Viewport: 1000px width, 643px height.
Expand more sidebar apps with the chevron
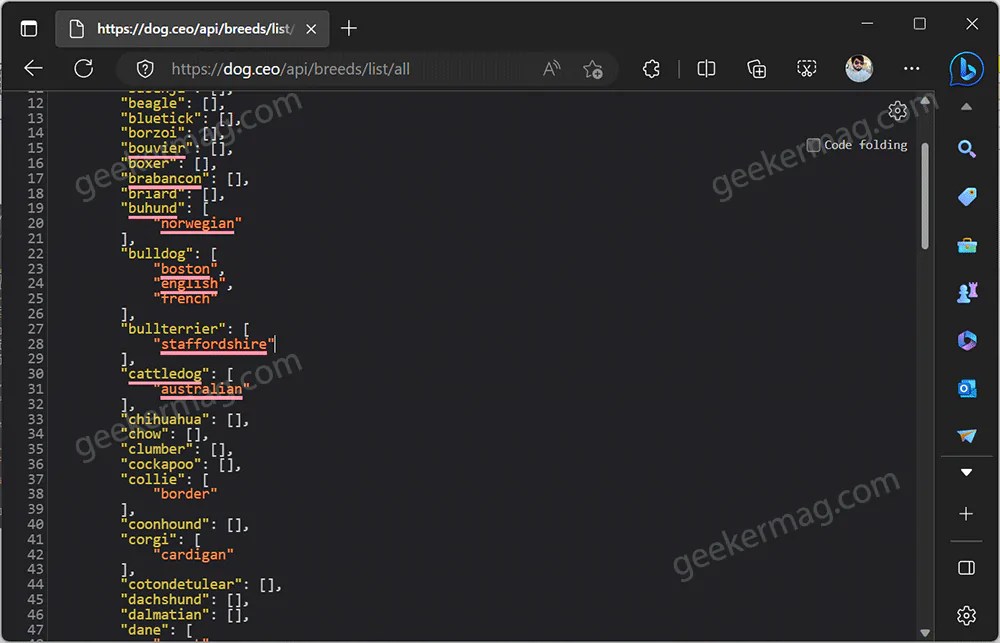coord(966,470)
